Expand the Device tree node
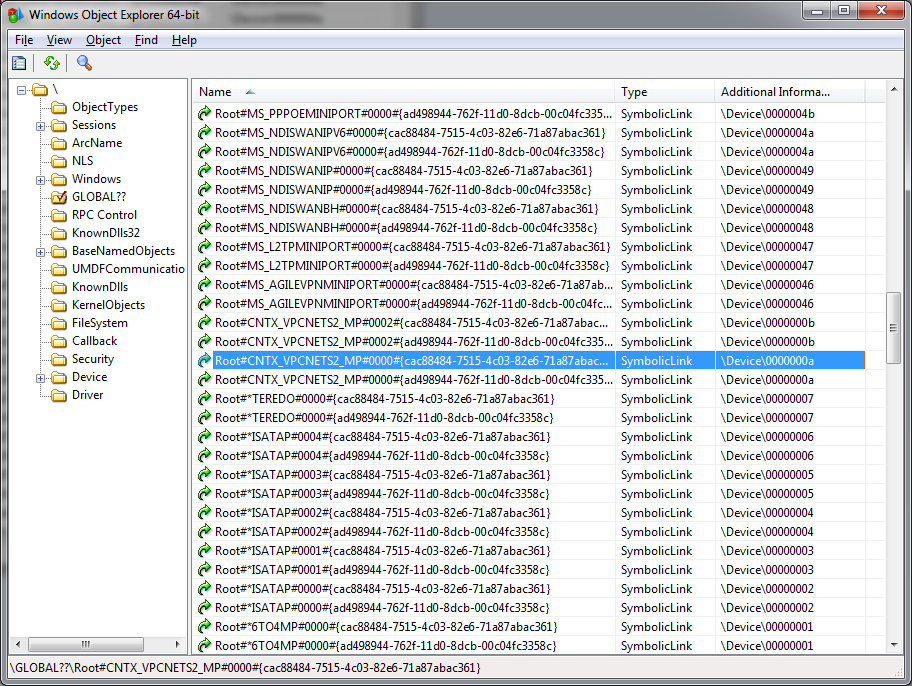912x686 pixels. pyautogui.click(x=41, y=378)
